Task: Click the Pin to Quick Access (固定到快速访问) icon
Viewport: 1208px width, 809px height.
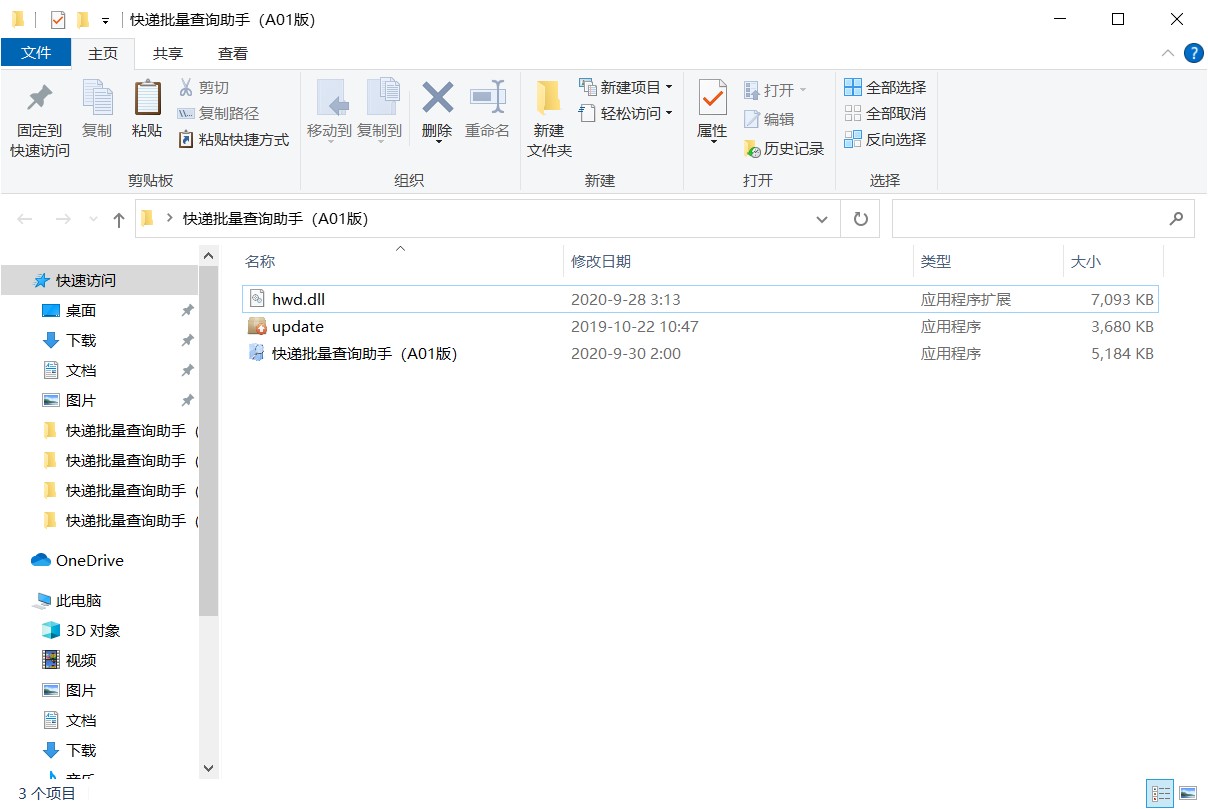Action: 39,99
